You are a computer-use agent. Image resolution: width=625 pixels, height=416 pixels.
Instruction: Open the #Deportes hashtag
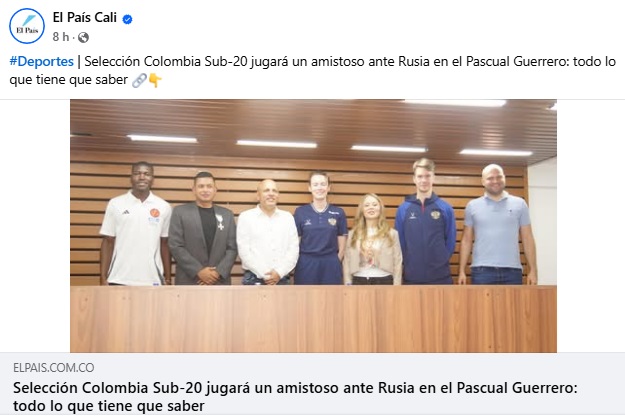click(x=41, y=61)
